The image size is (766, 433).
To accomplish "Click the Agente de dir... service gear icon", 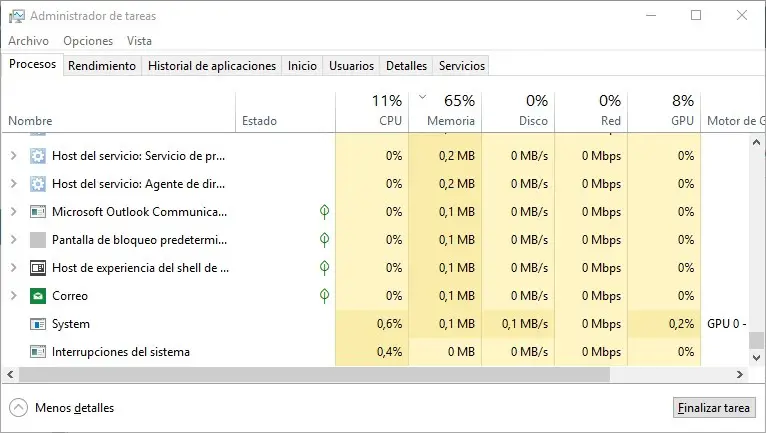I will click(x=38, y=184).
